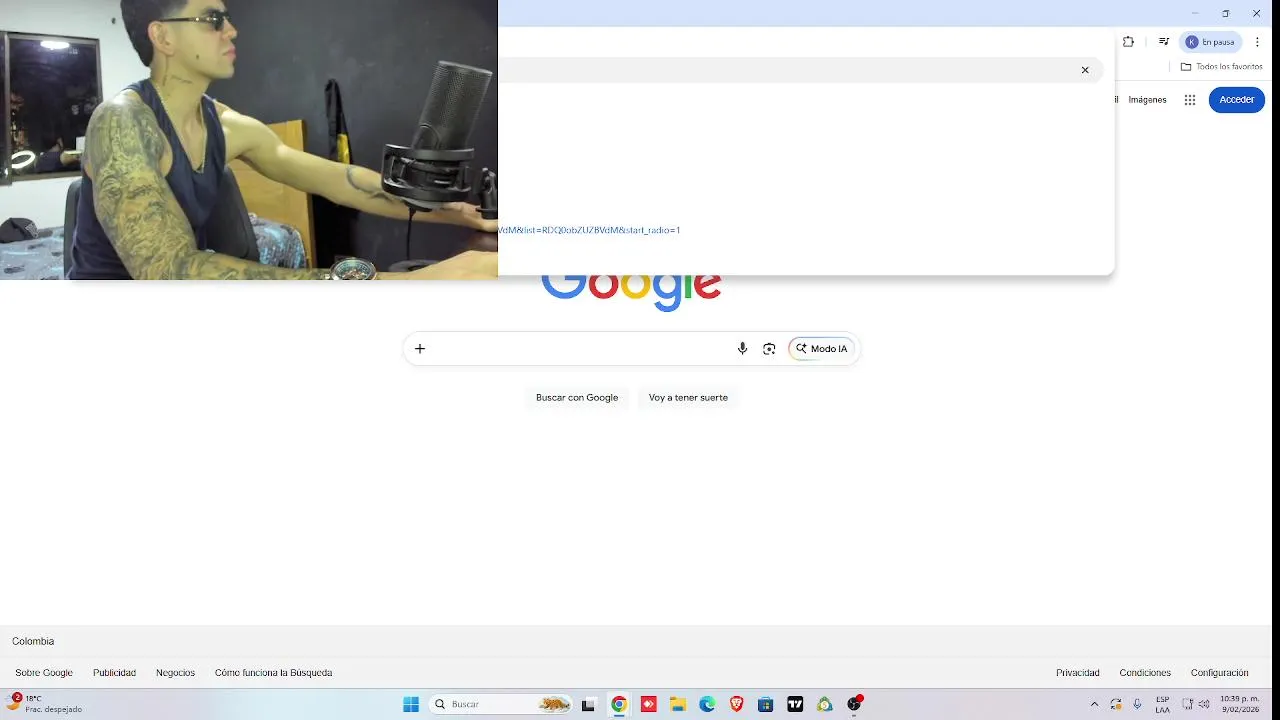Open Chrome's three-dot menu
1280x720 pixels.
click(x=1257, y=42)
